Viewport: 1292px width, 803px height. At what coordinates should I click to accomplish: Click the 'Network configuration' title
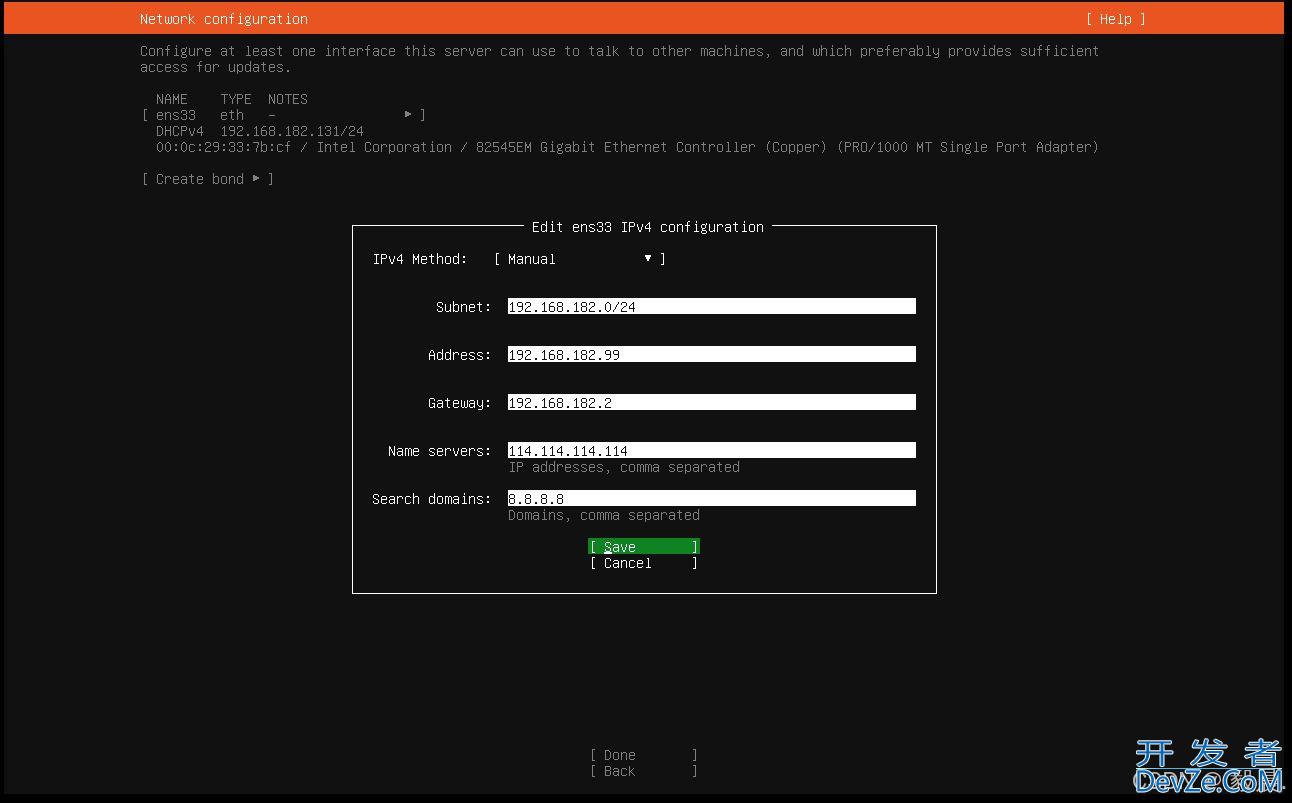point(224,19)
